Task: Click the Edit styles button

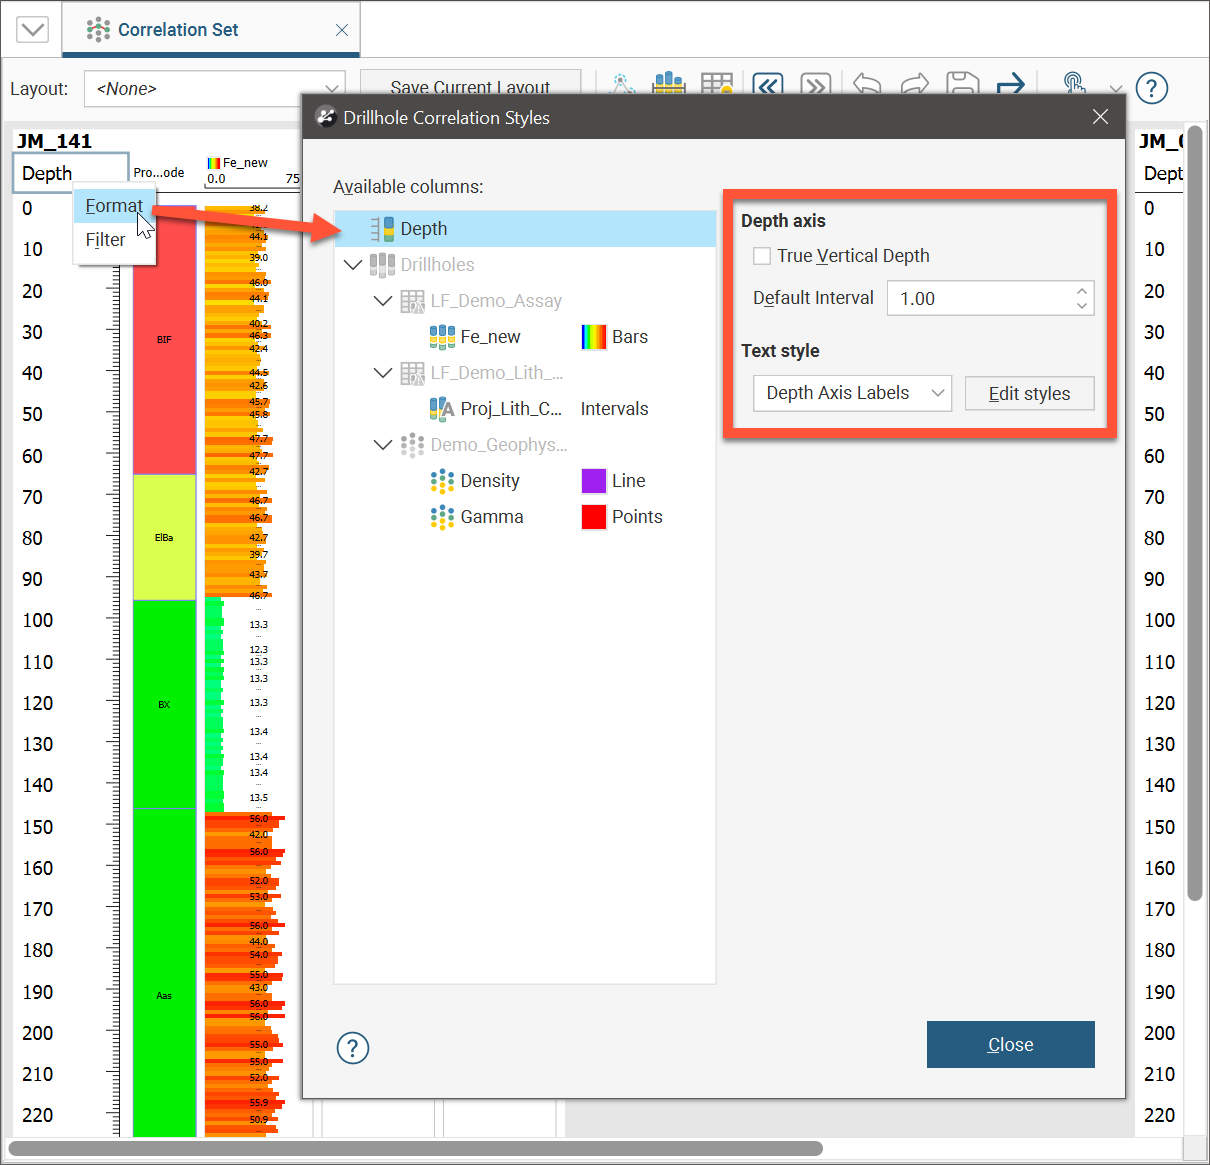Action: tap(1029, 393)
